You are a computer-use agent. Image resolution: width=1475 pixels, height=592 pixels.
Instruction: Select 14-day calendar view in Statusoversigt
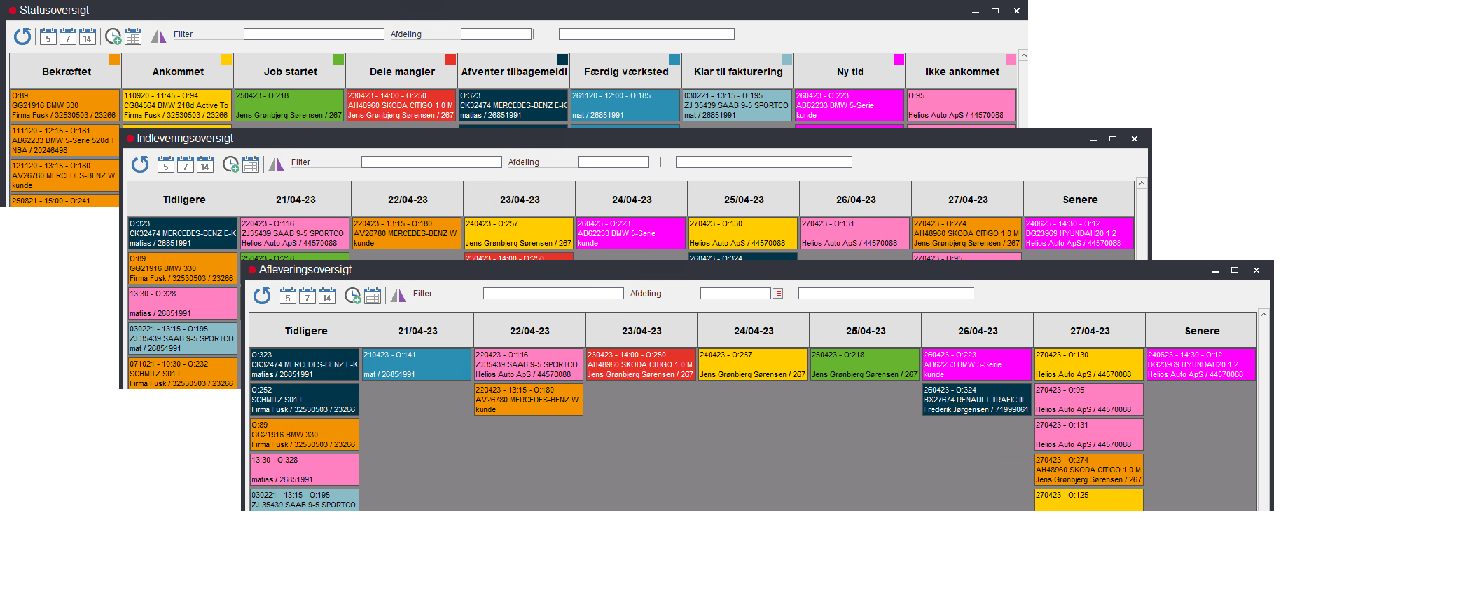[x=87, y=37]
